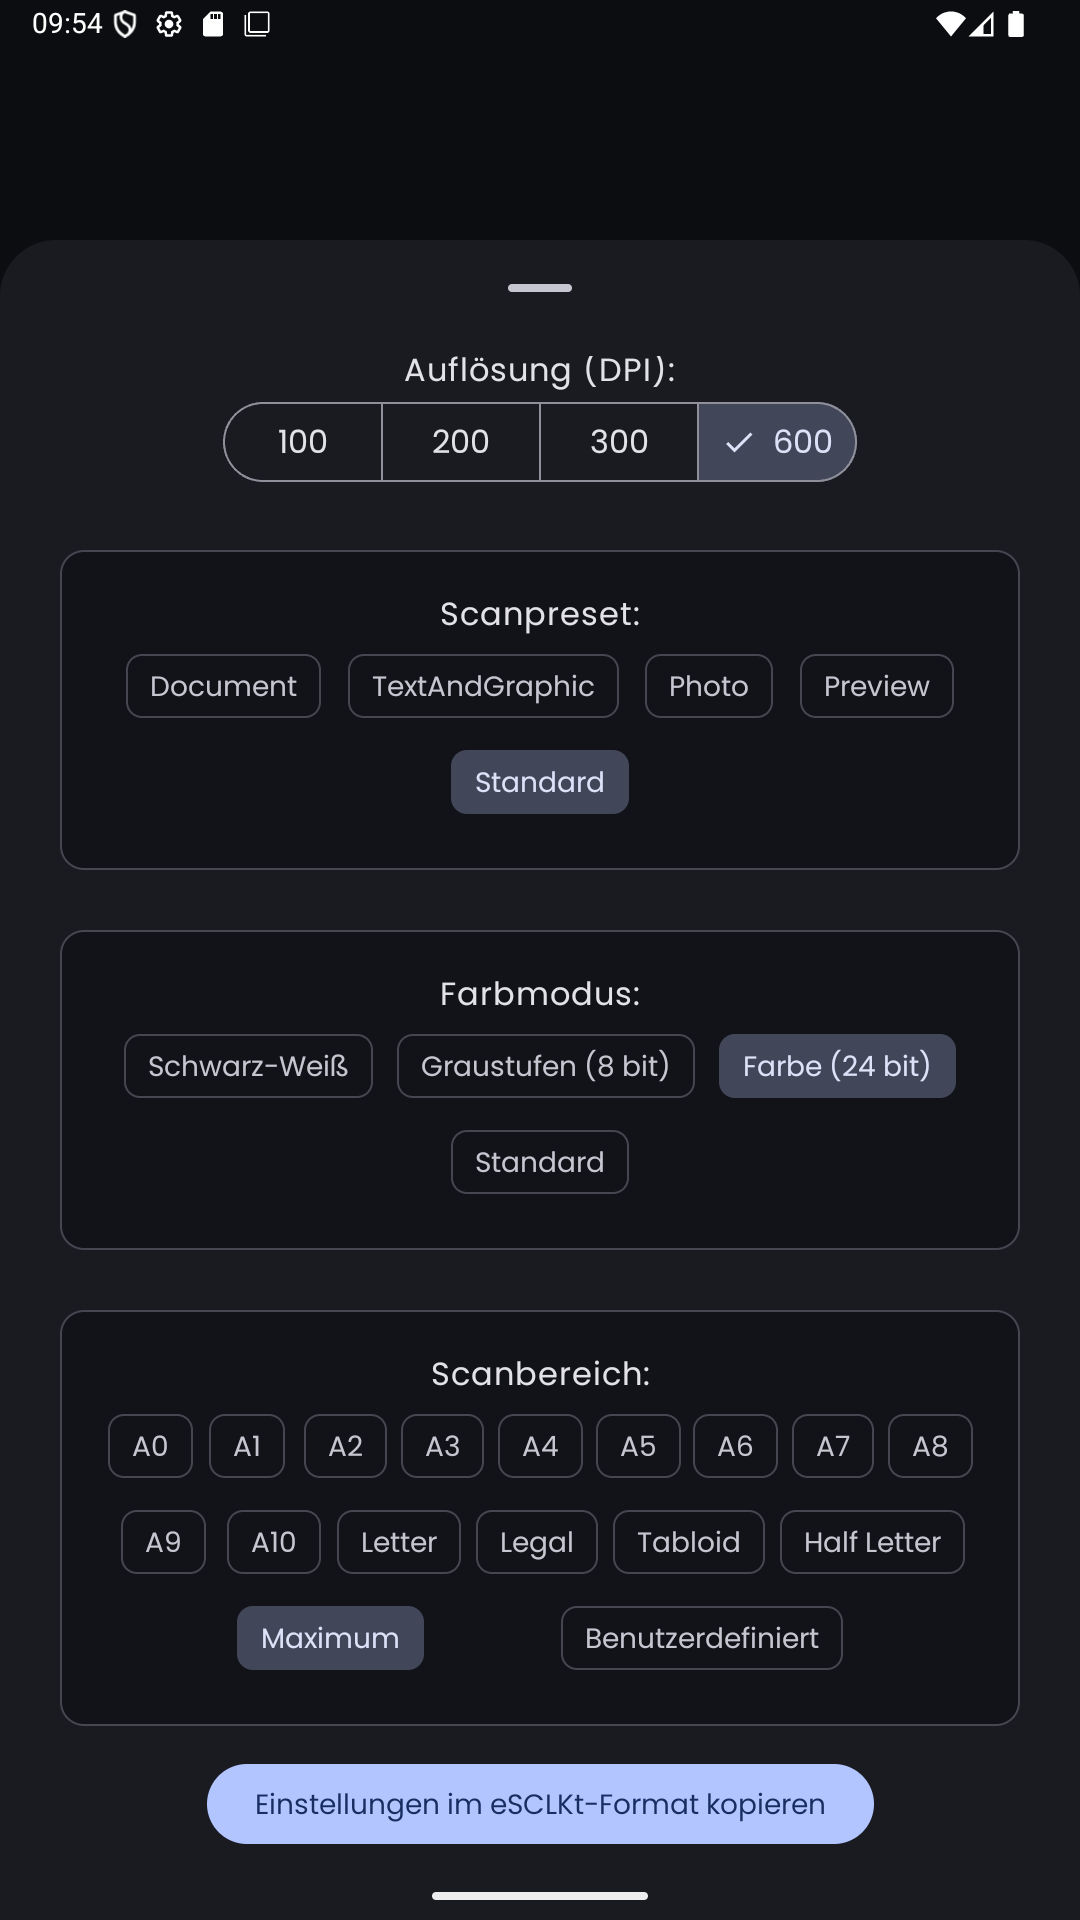1080x1920 pixels.
Task: Tap the battery icon in status bar
Action: [1016, 24]
